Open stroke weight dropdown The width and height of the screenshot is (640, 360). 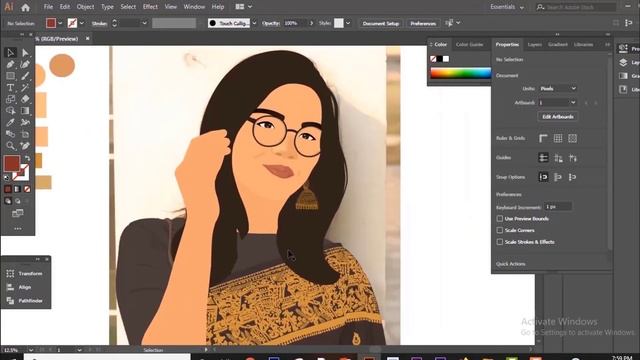pyautogui.click(x=144, y=23)
